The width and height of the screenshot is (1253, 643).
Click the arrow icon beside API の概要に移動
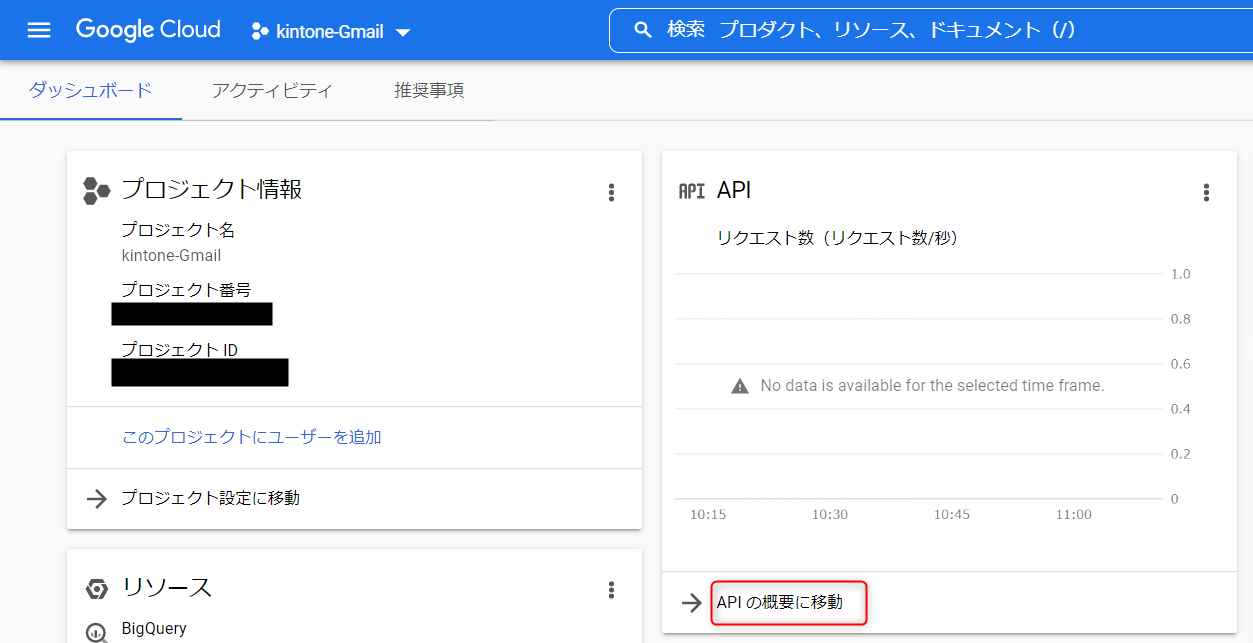click(x=691, y=602)
